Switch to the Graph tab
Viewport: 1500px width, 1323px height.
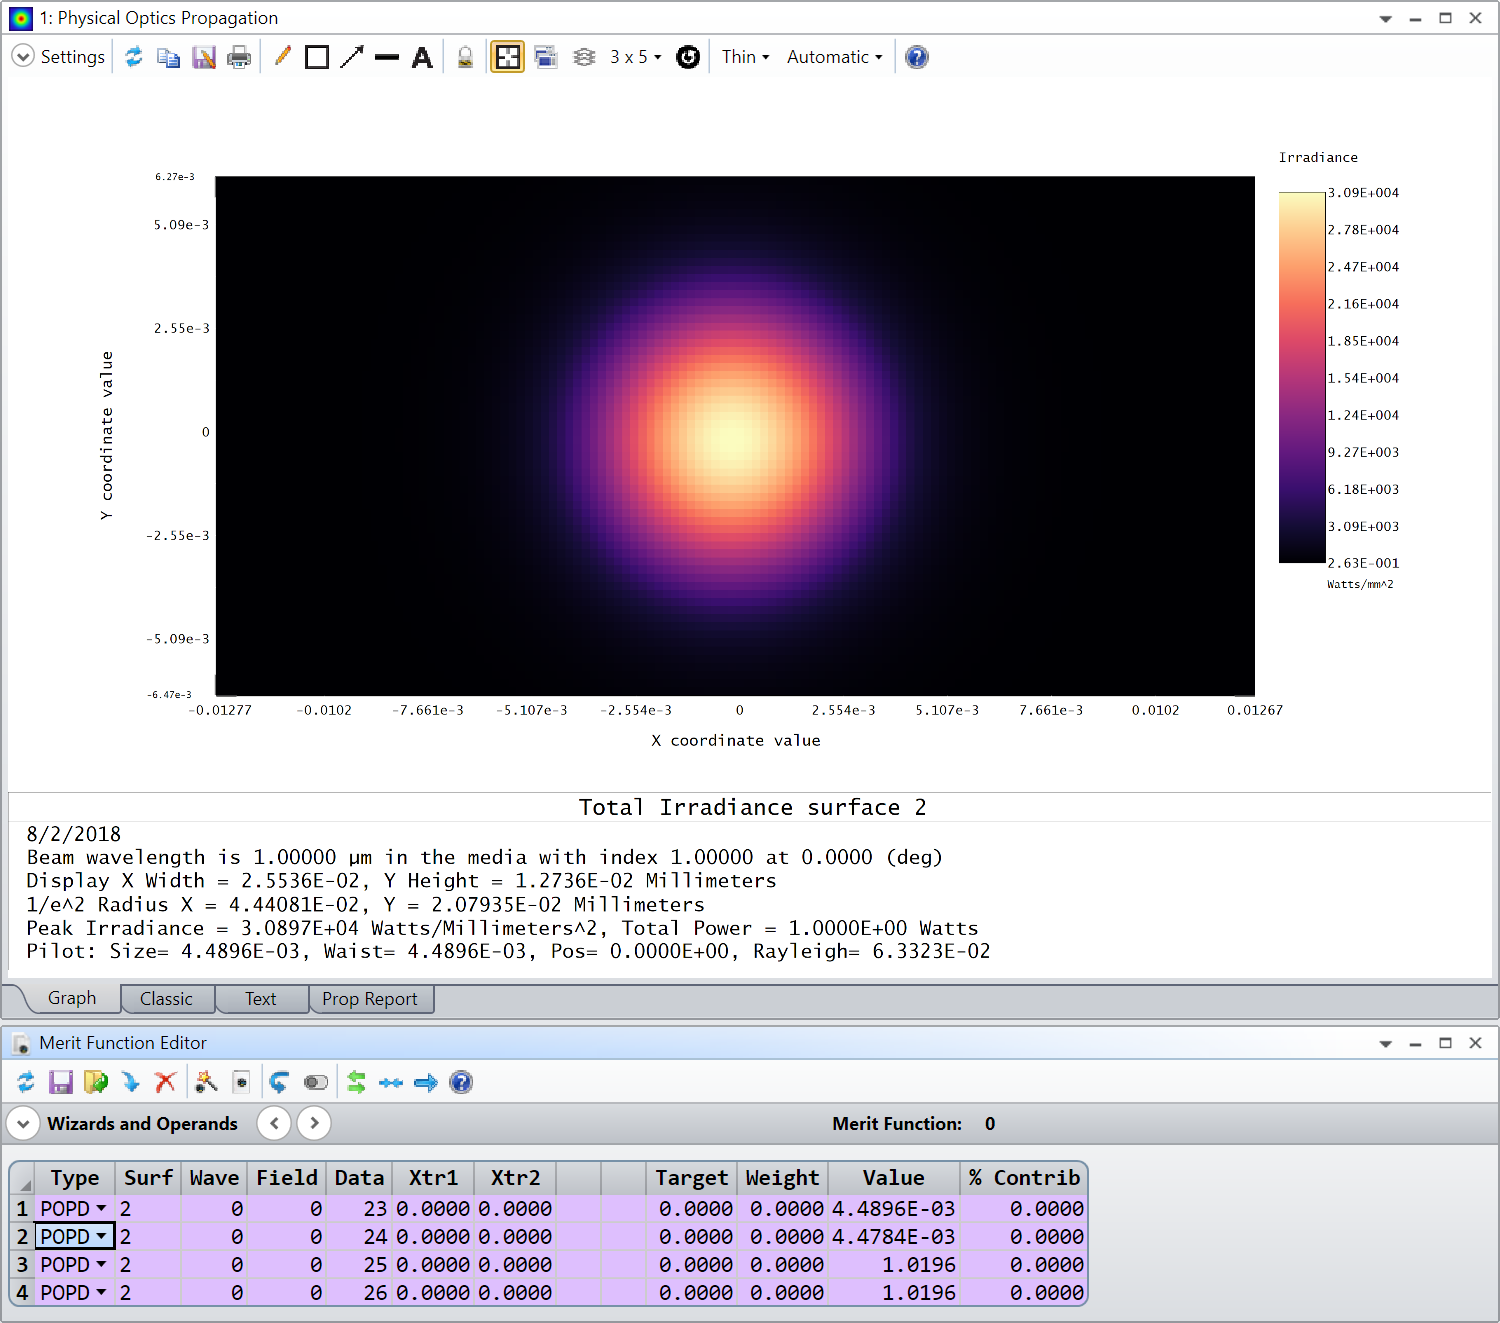pyautogui.click(x=72, y=998)
